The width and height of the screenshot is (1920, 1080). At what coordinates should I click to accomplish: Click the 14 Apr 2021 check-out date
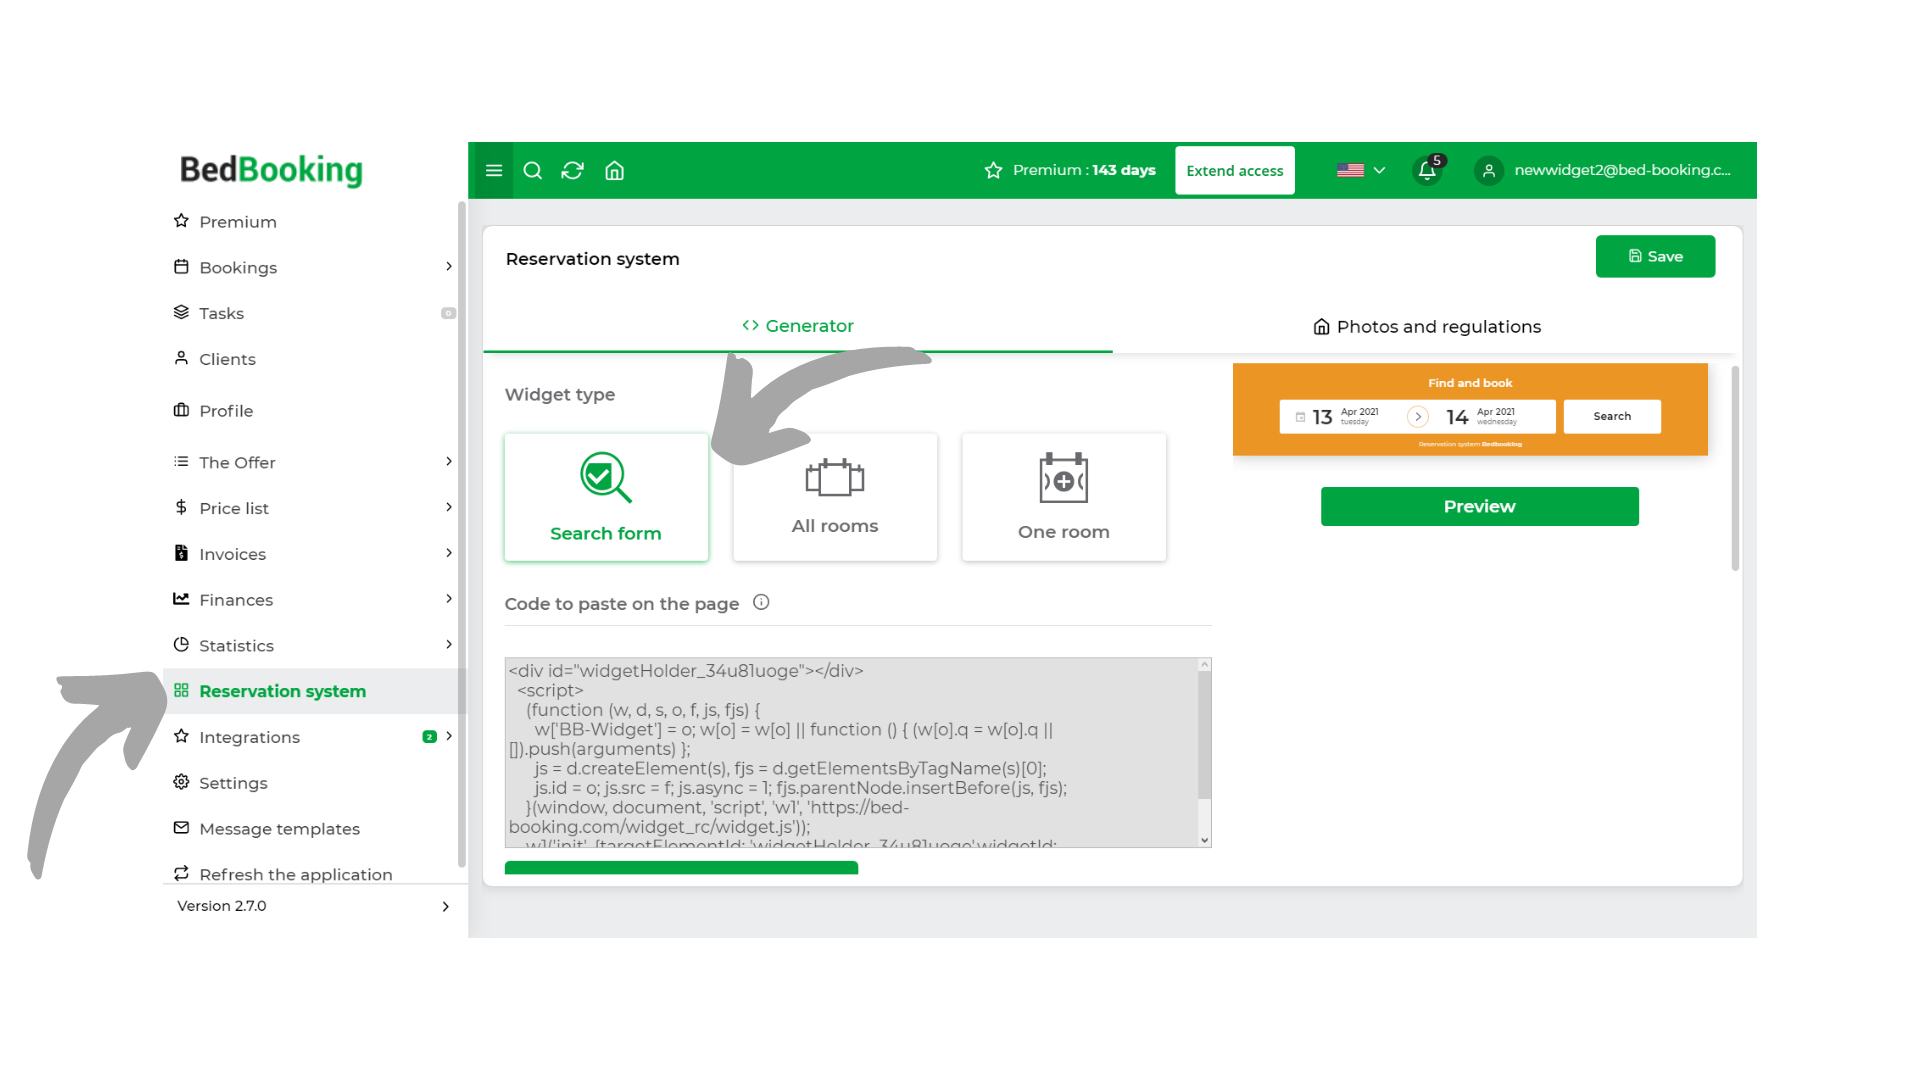(x=1482, y=417)
